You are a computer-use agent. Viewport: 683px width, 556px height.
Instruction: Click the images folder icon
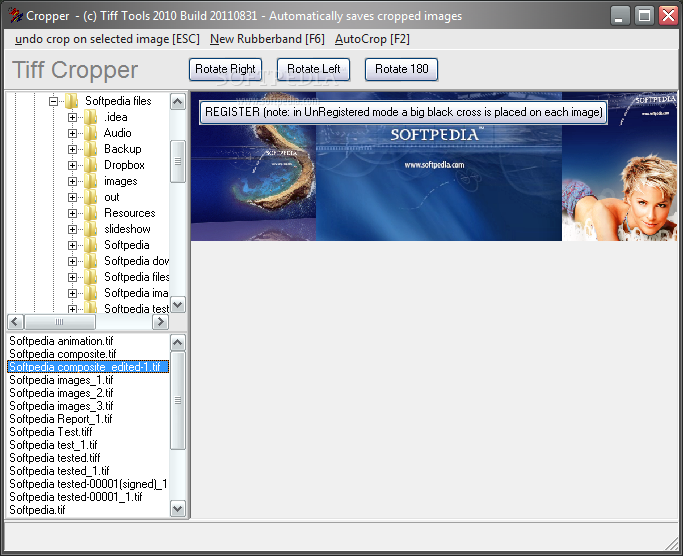[x=90, y=181]
